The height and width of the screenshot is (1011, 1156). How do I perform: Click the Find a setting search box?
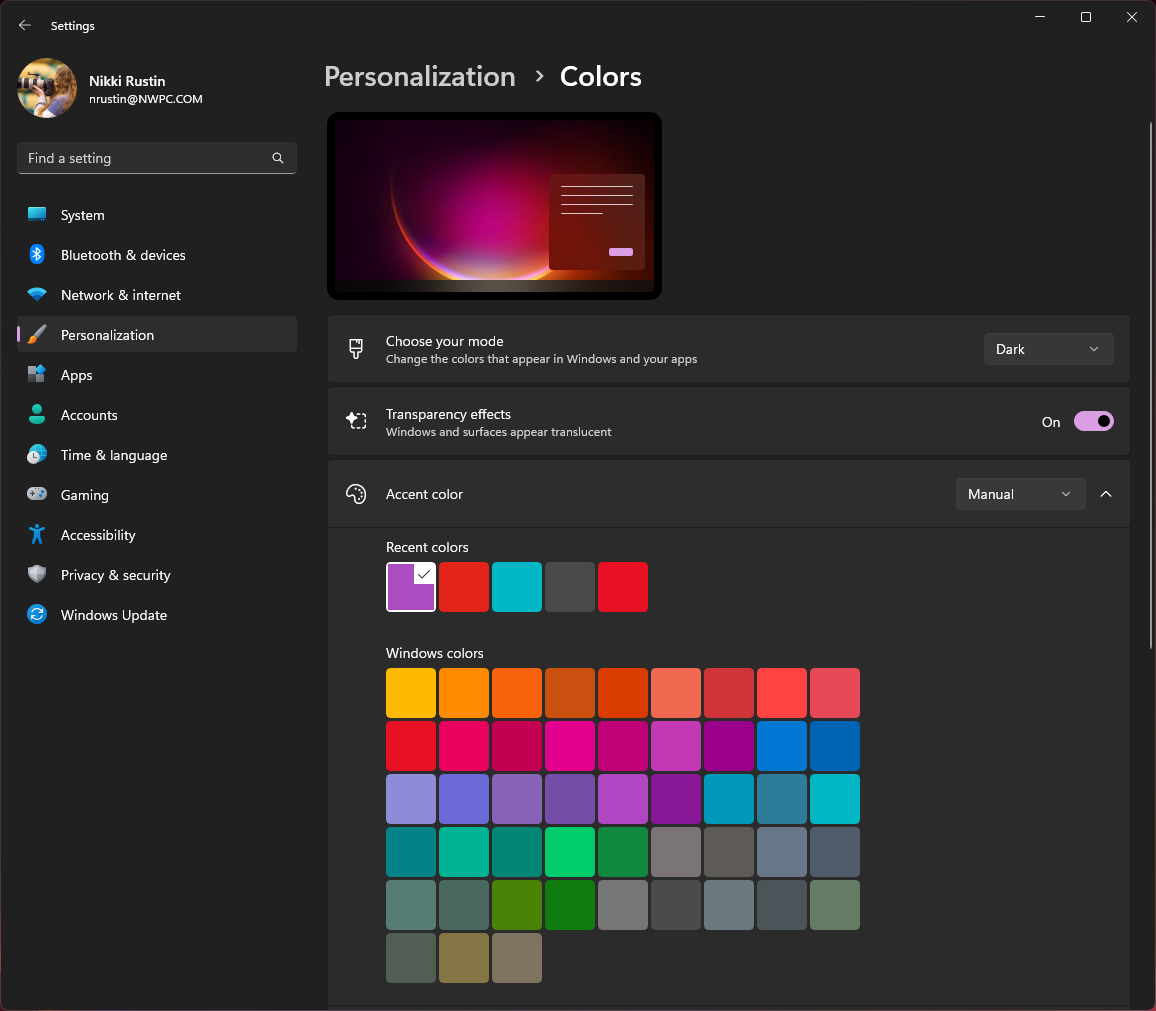click(x=156, y=158)
